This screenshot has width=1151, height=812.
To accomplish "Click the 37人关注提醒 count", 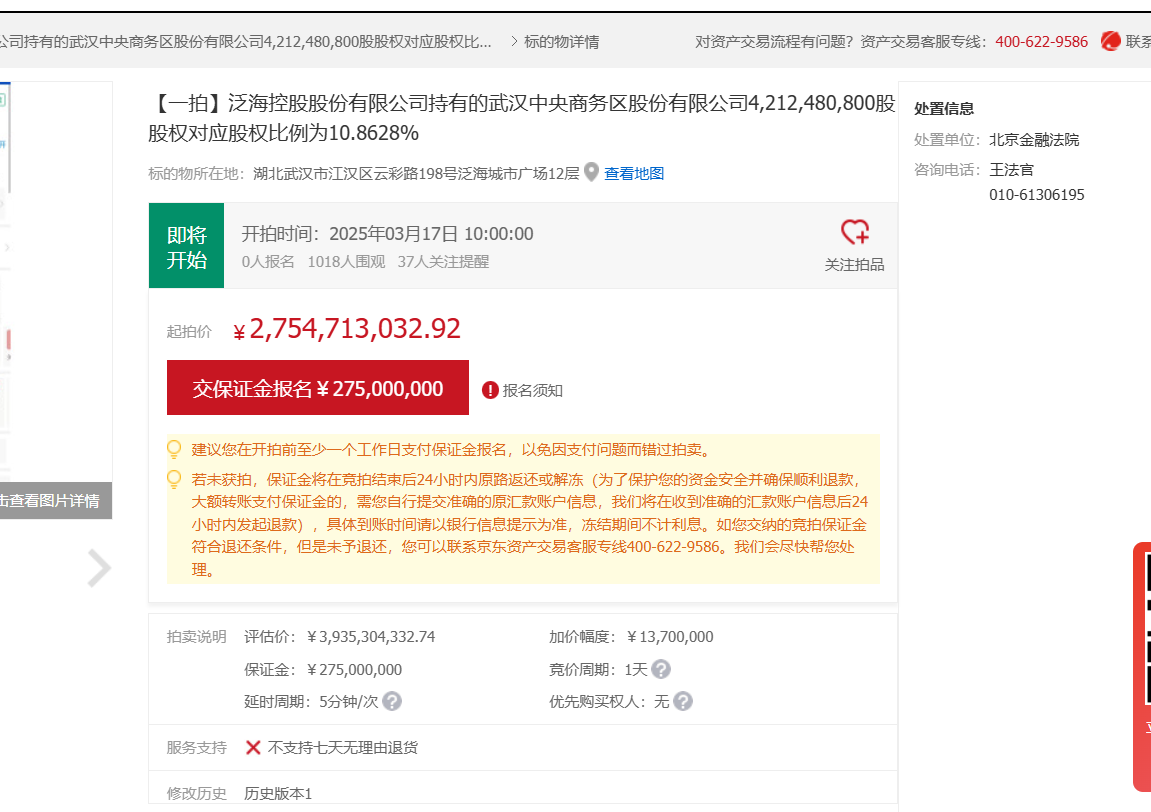I will point(443,262).
